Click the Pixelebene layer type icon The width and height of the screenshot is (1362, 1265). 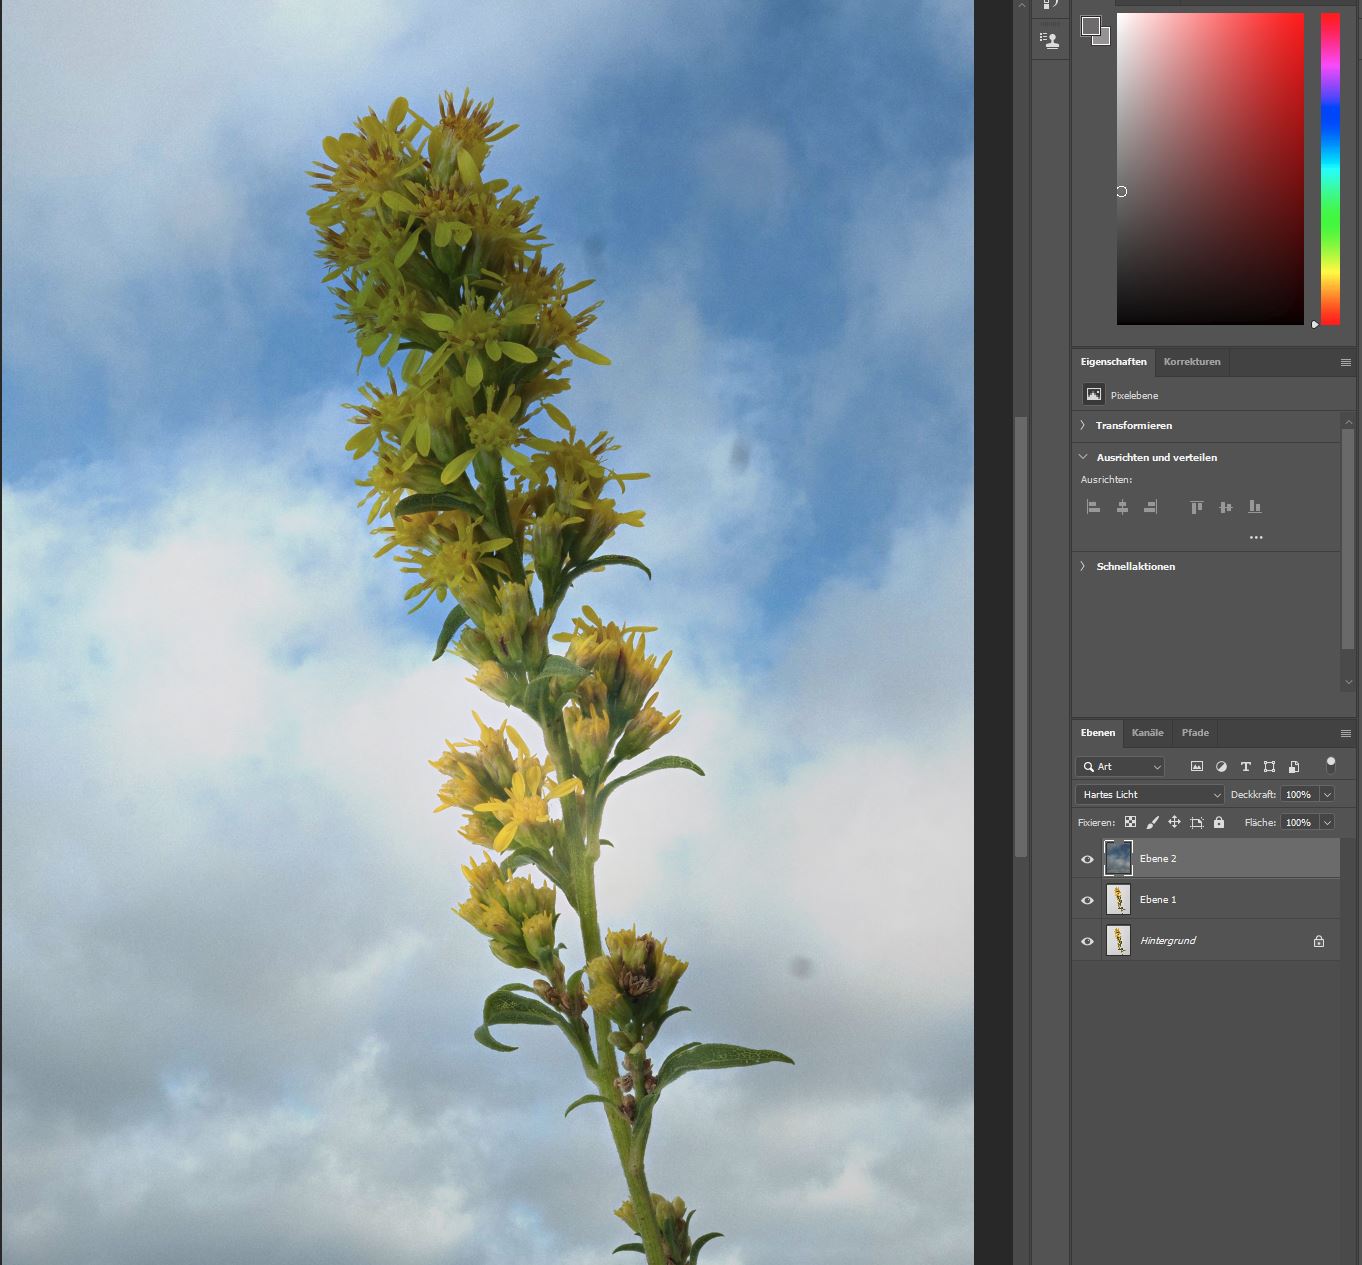1094,395
